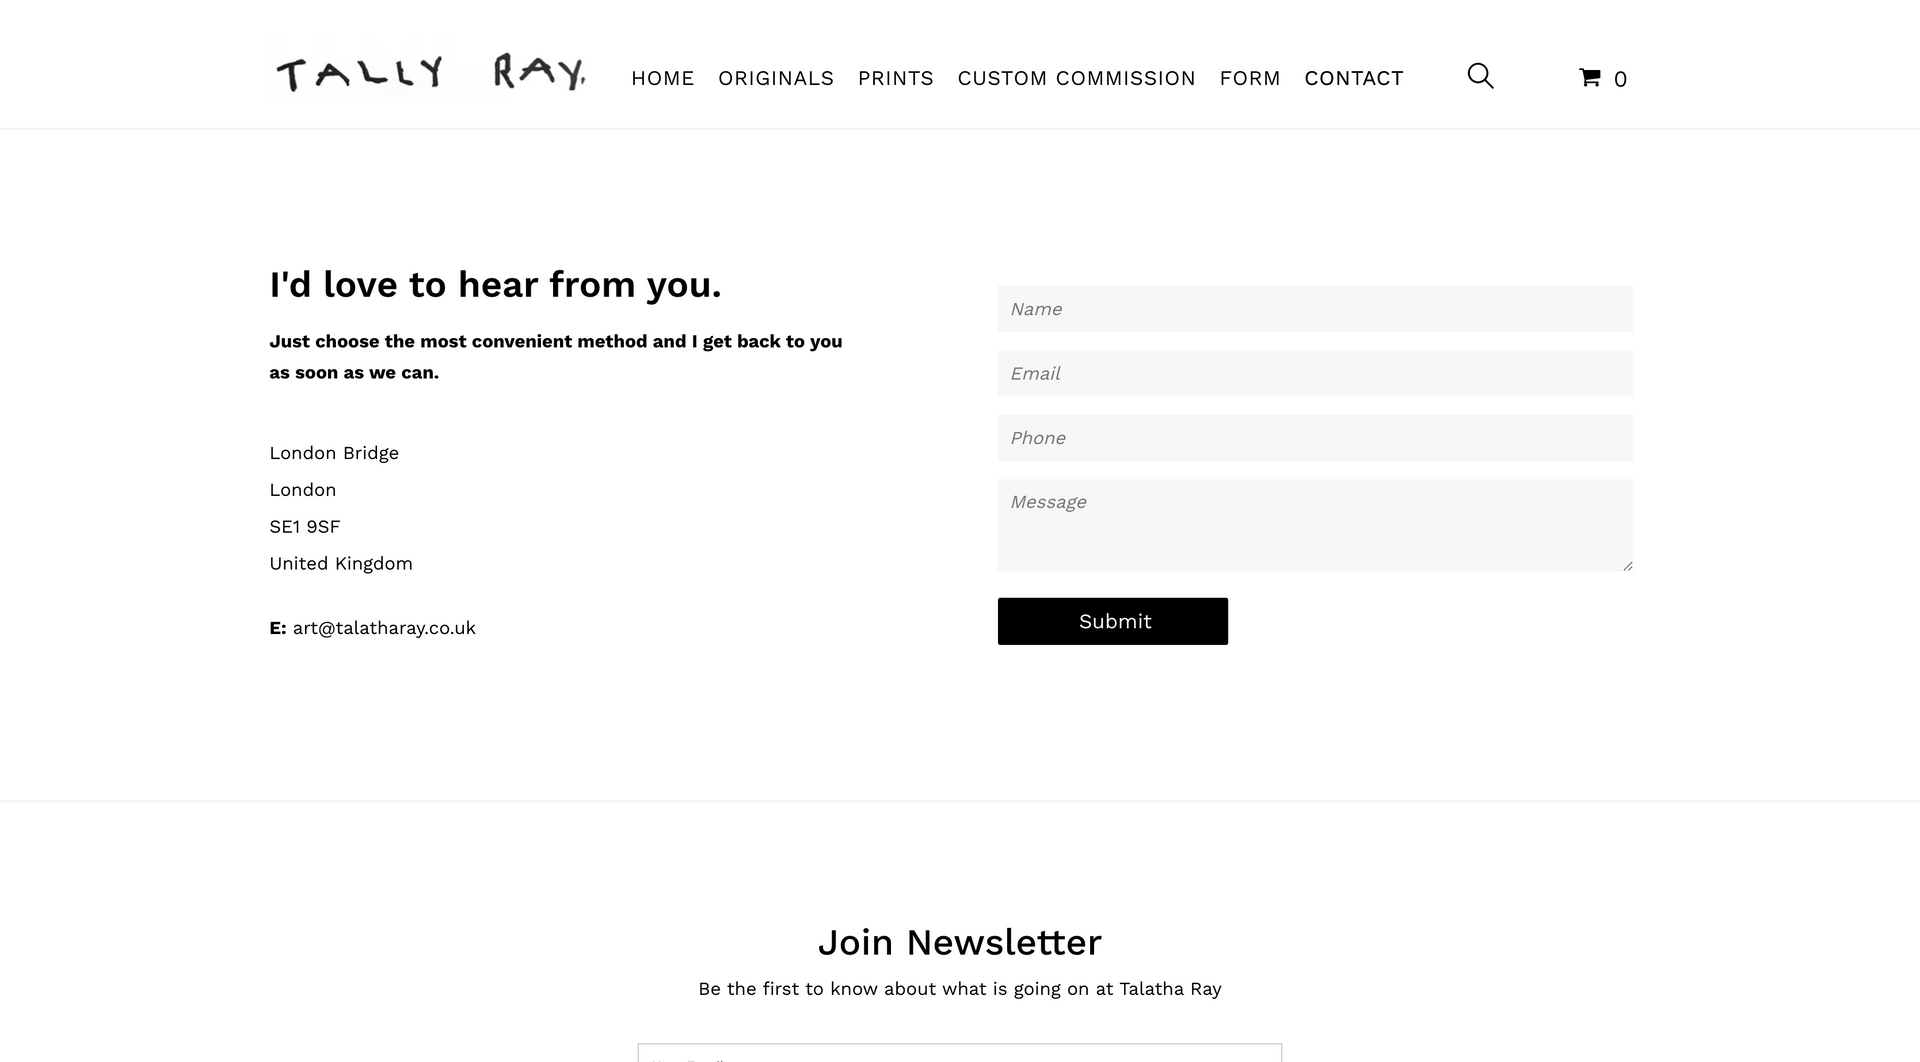
Task: Grab the Message box resize handle
Action: tap(1627, 566)
